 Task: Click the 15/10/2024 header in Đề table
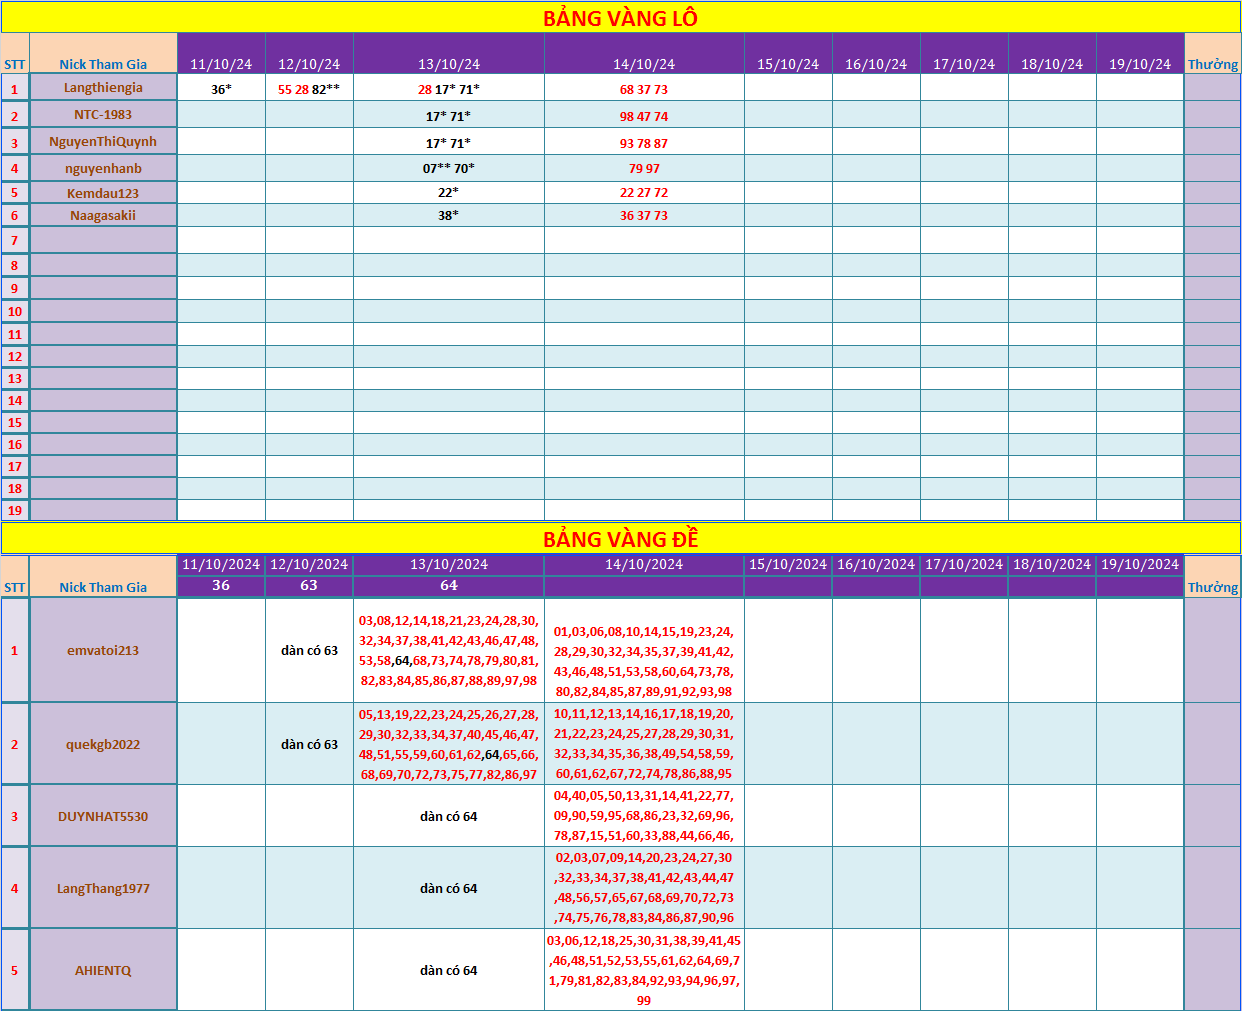click(788, 564)
